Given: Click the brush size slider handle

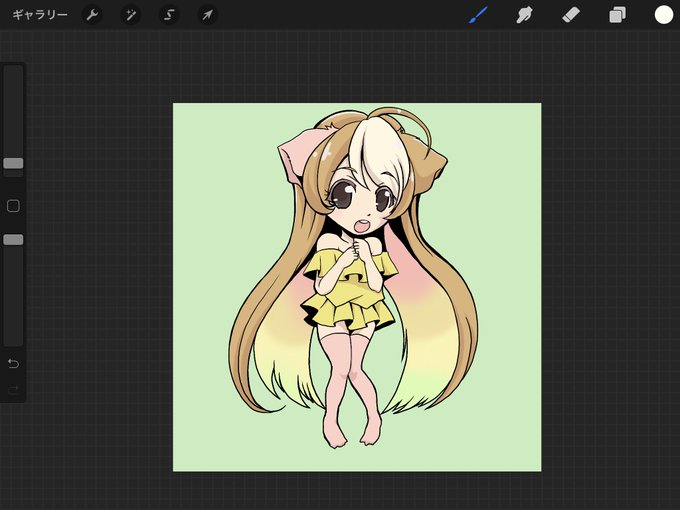Looking at the screenshot, I should click(x=13, y=163).
